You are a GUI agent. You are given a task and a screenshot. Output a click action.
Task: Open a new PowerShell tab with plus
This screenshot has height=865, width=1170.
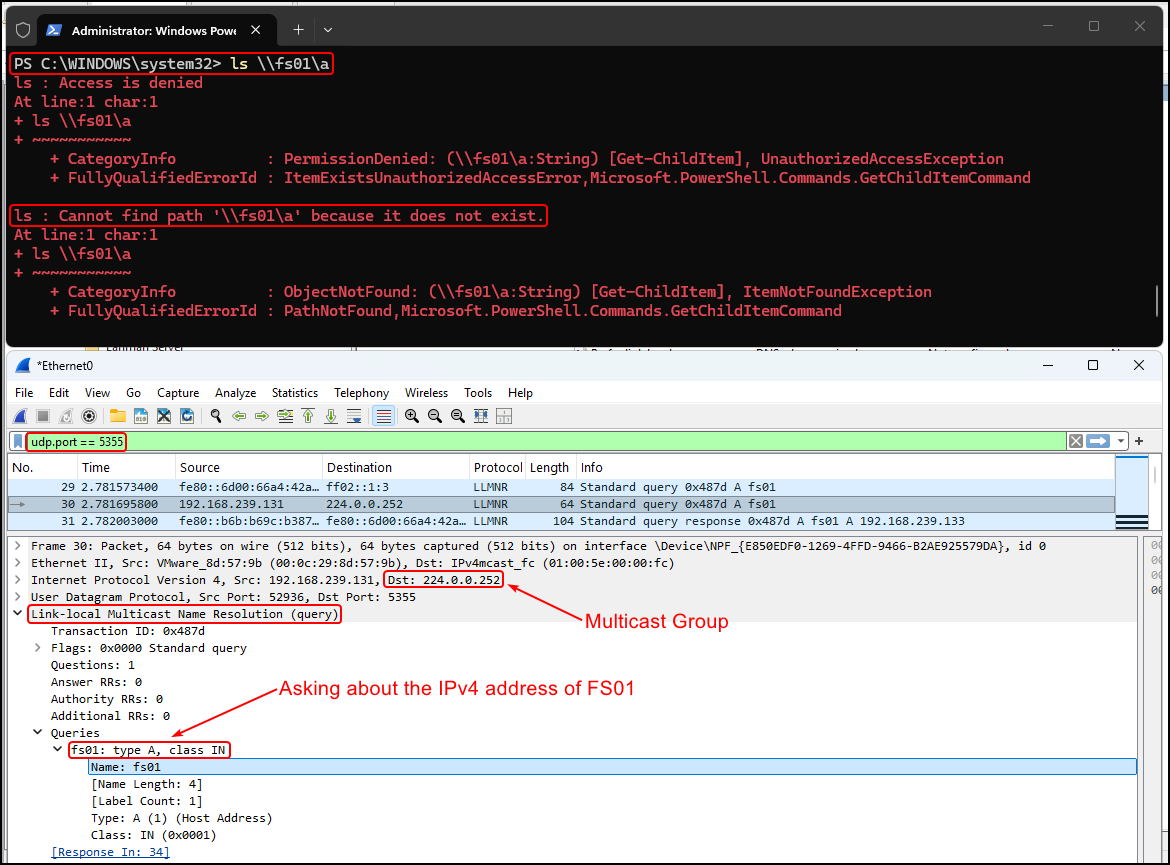pos(298,30)
